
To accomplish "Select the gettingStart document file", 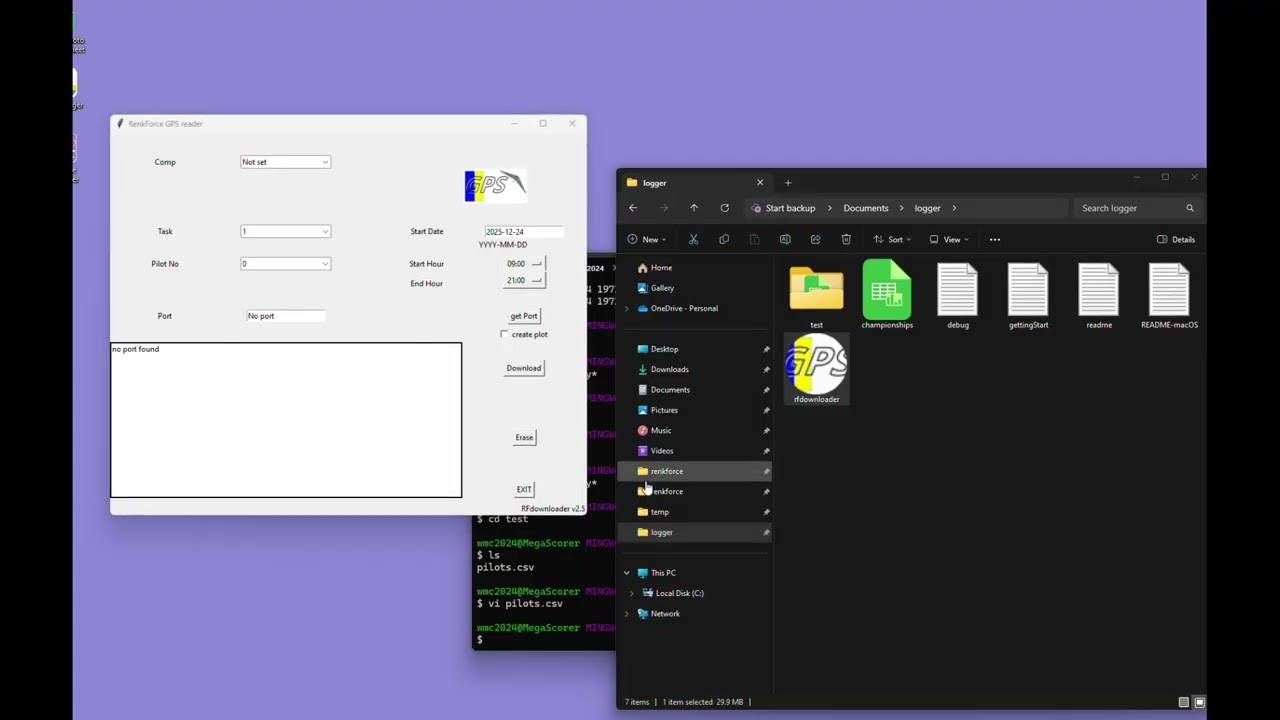I will click(x=1028, y=294).
